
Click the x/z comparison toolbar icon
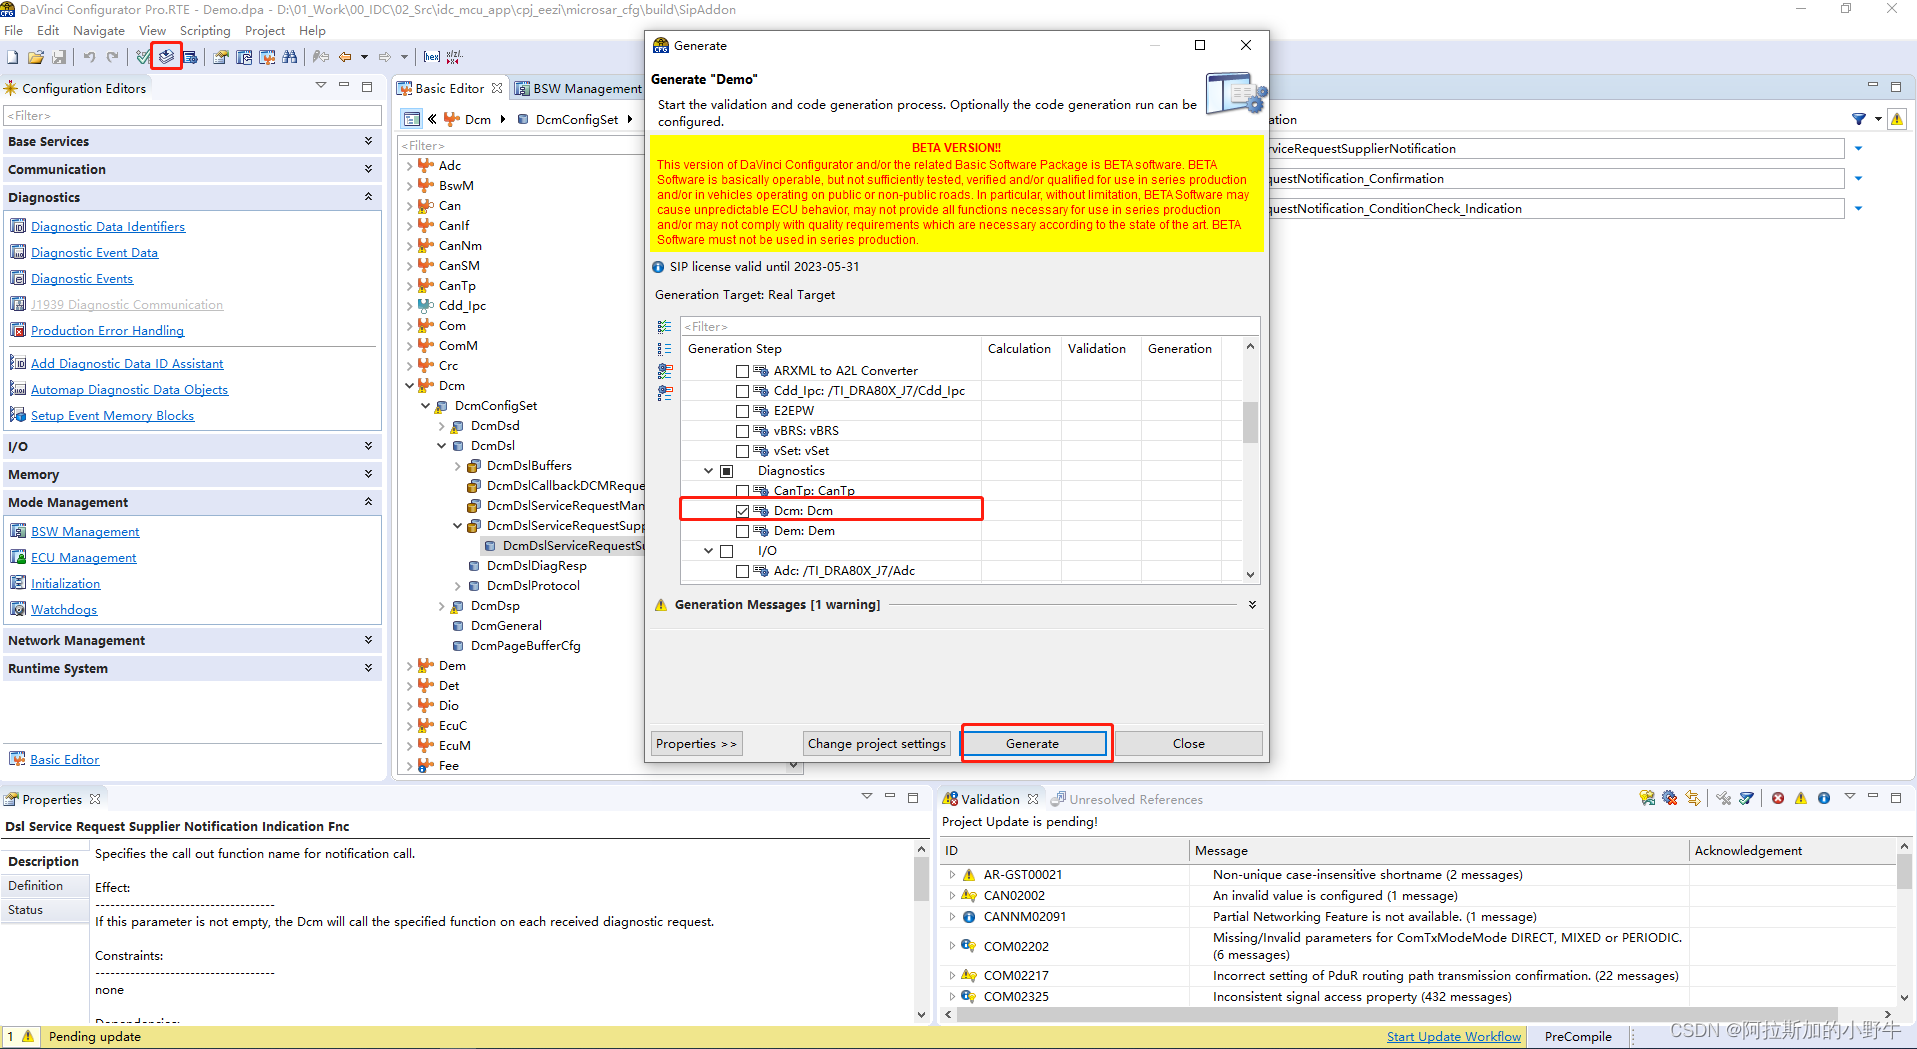click(454, 57)
